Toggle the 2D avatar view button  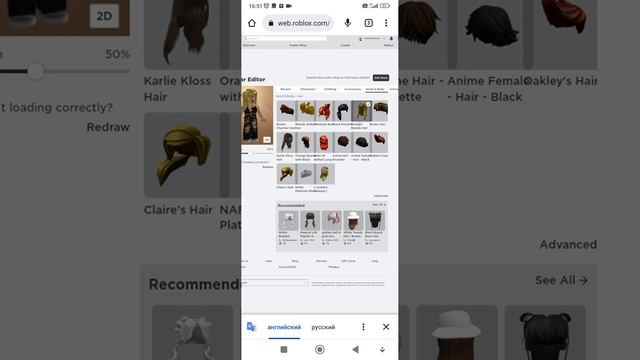tap(267, 140)
